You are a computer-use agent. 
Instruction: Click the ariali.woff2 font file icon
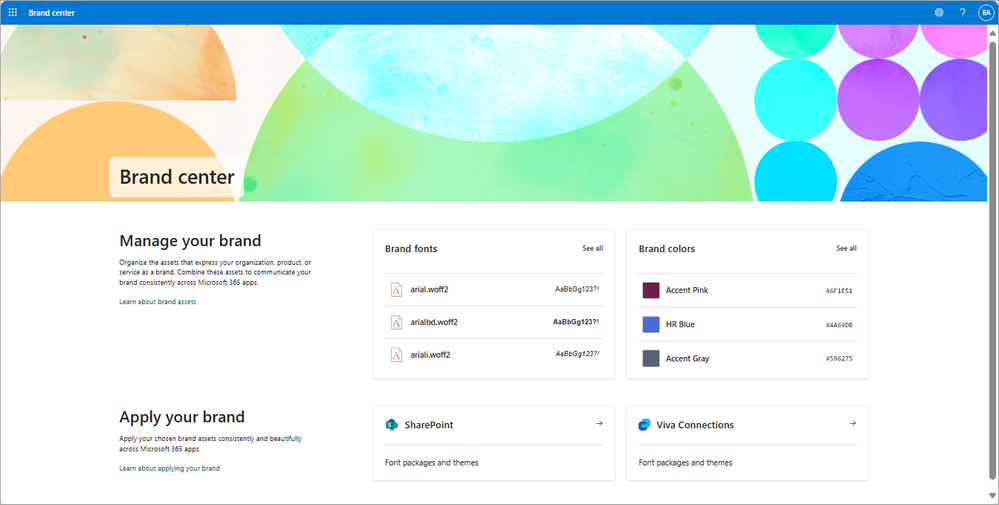(x=396, y=355)
